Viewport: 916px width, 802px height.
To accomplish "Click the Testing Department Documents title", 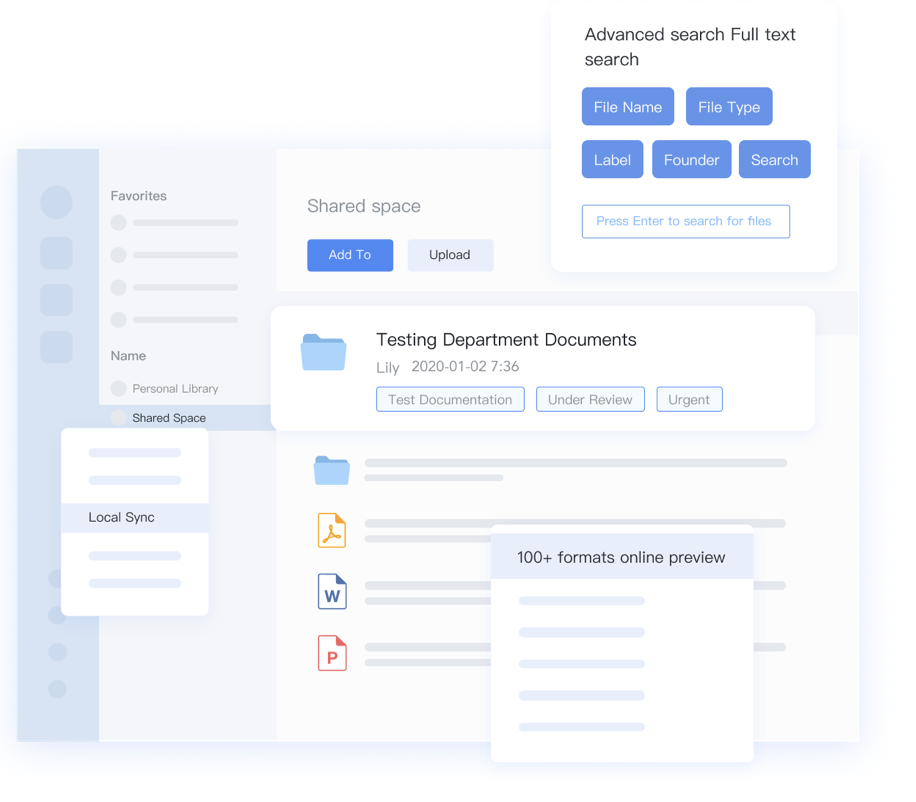I will pyautogui.click(x=506, y=339).
